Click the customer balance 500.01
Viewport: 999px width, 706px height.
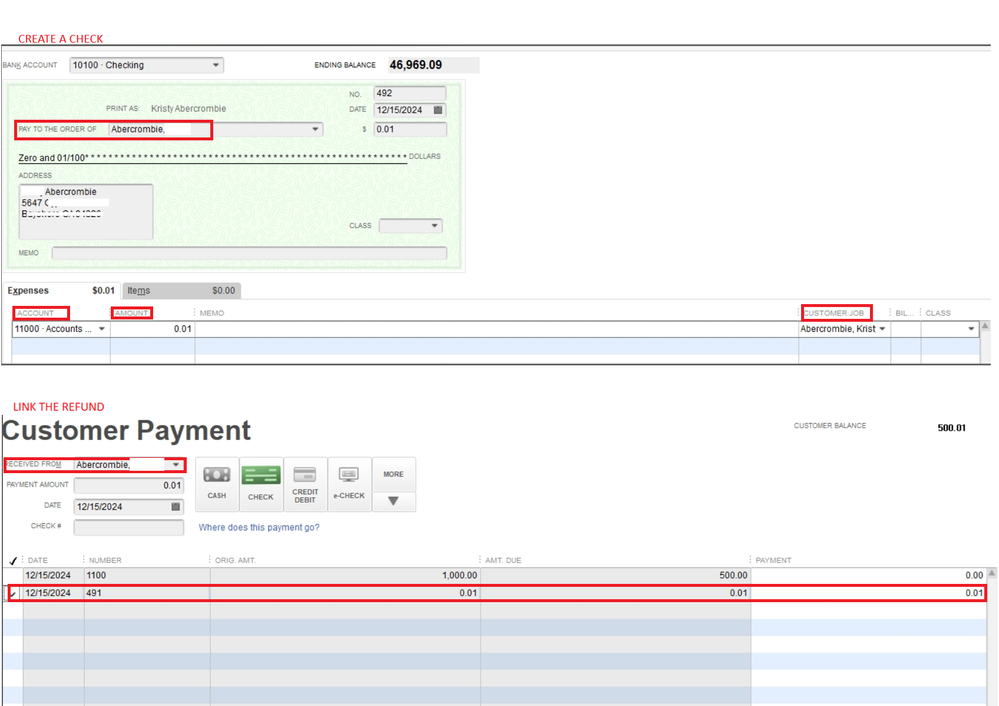coord(951,428)
